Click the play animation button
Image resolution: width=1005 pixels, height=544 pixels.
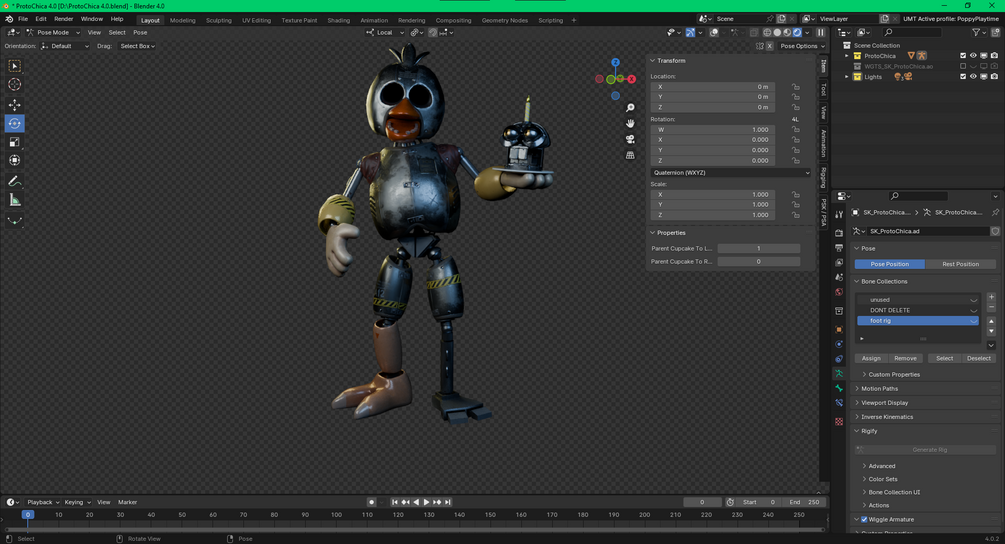426,502
